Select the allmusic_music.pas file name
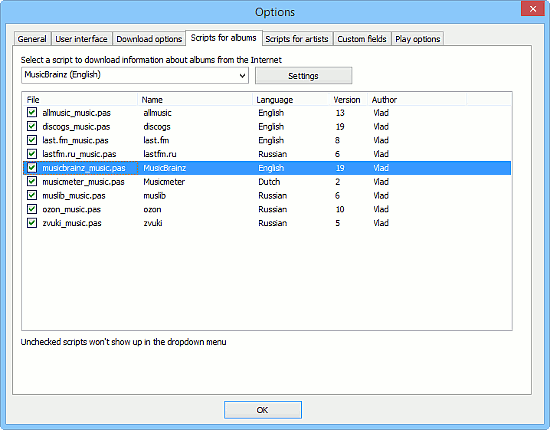Image resolution: width=550 pixels, height=430 pixels. point(76,113)
